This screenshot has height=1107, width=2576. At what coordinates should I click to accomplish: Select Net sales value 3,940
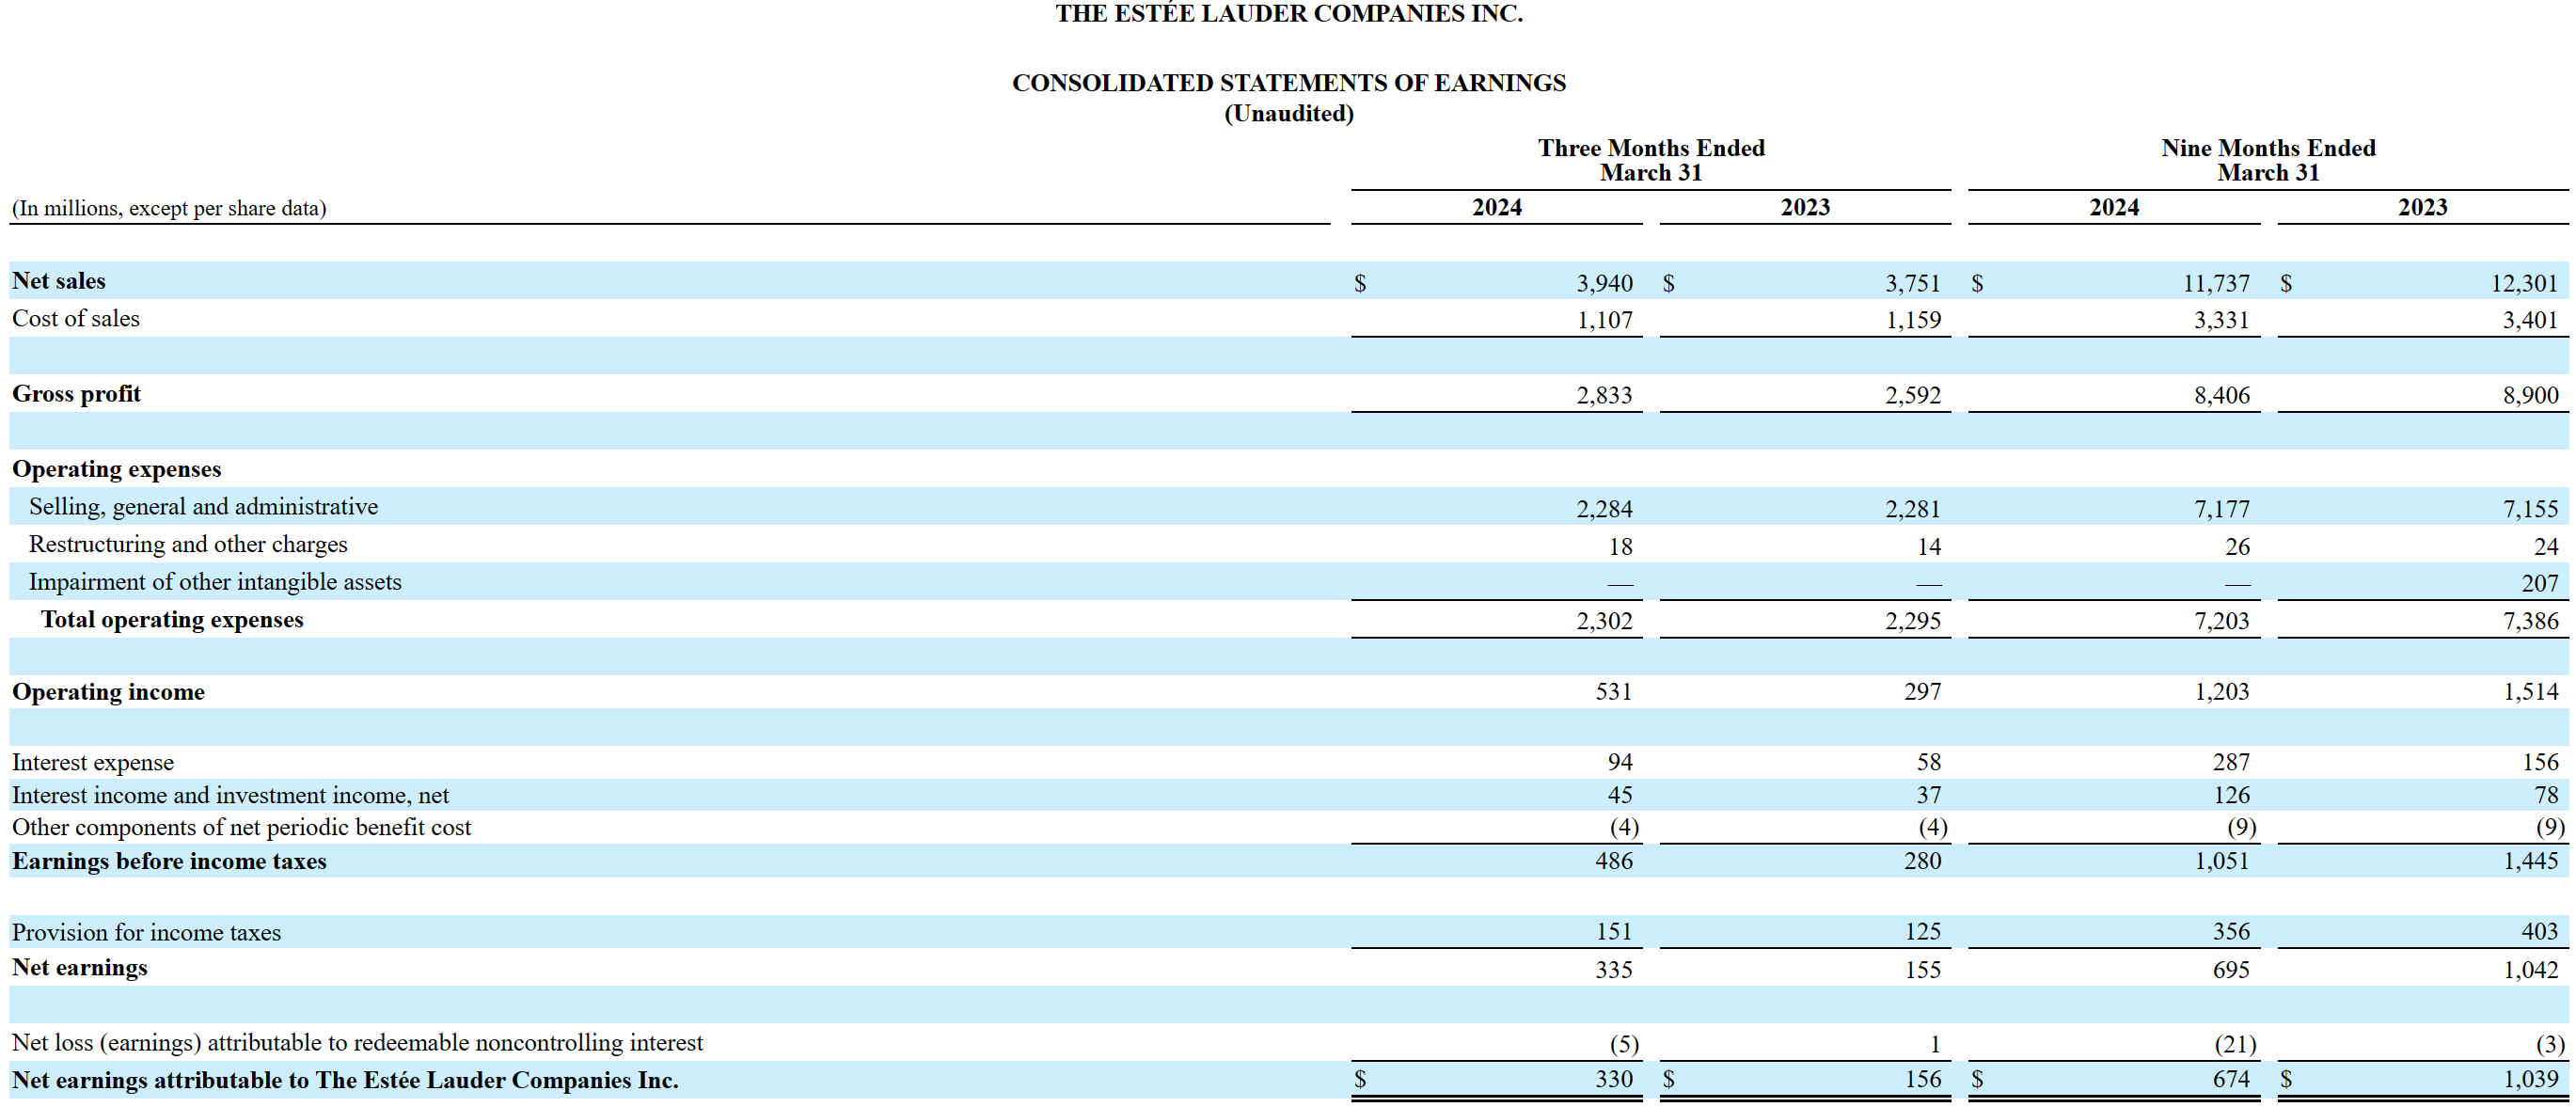click(x=1604, y=284)
